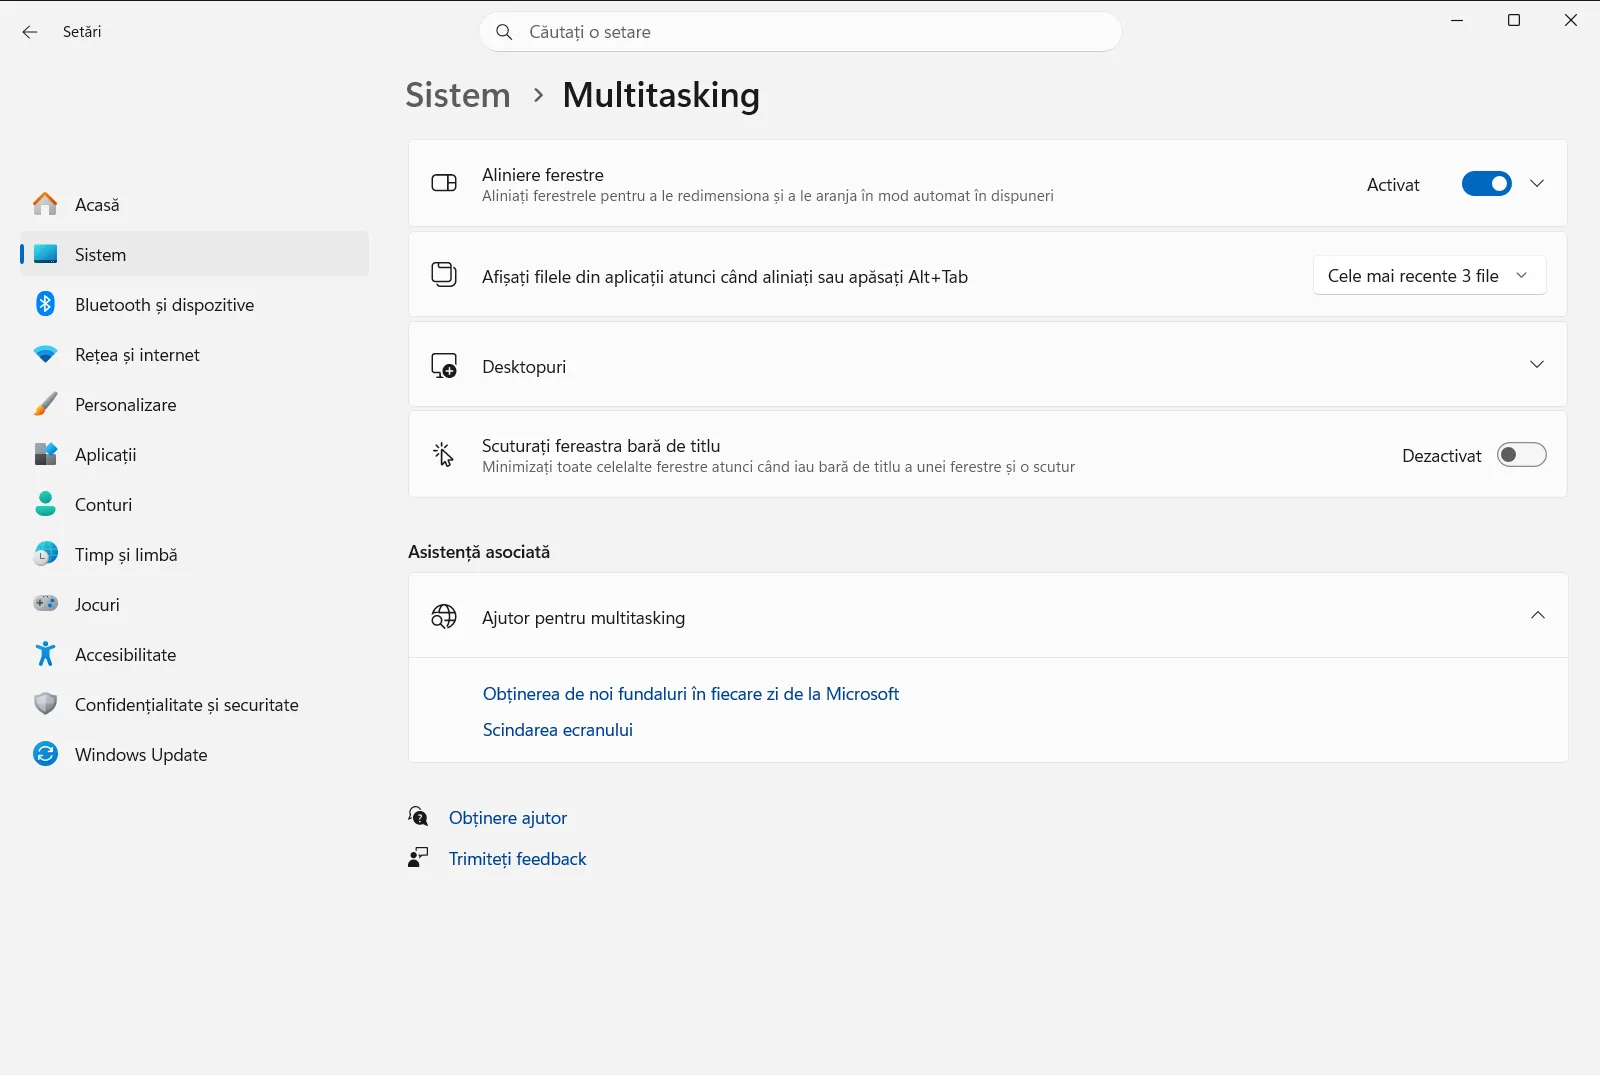Maximize the Settings window
Screen dimensions: 1600x1075
tap(1514, 20)
